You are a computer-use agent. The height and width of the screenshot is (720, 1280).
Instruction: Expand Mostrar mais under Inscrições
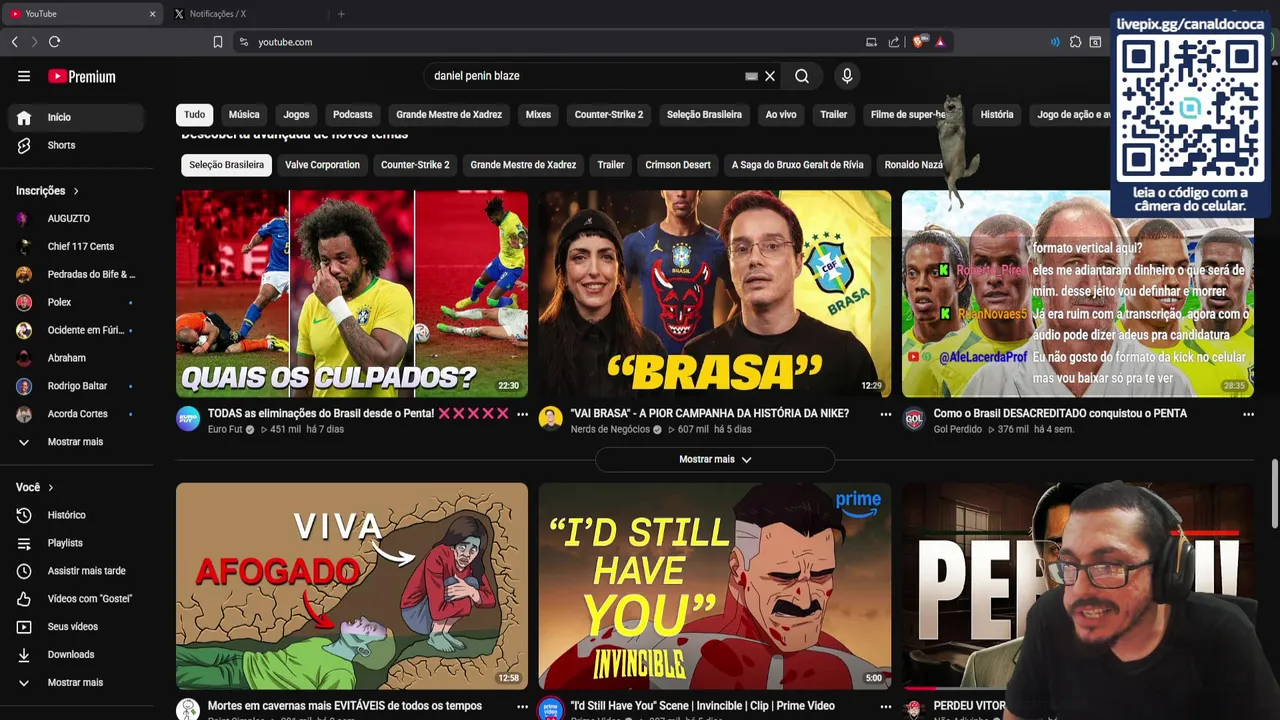coord(76,442)
